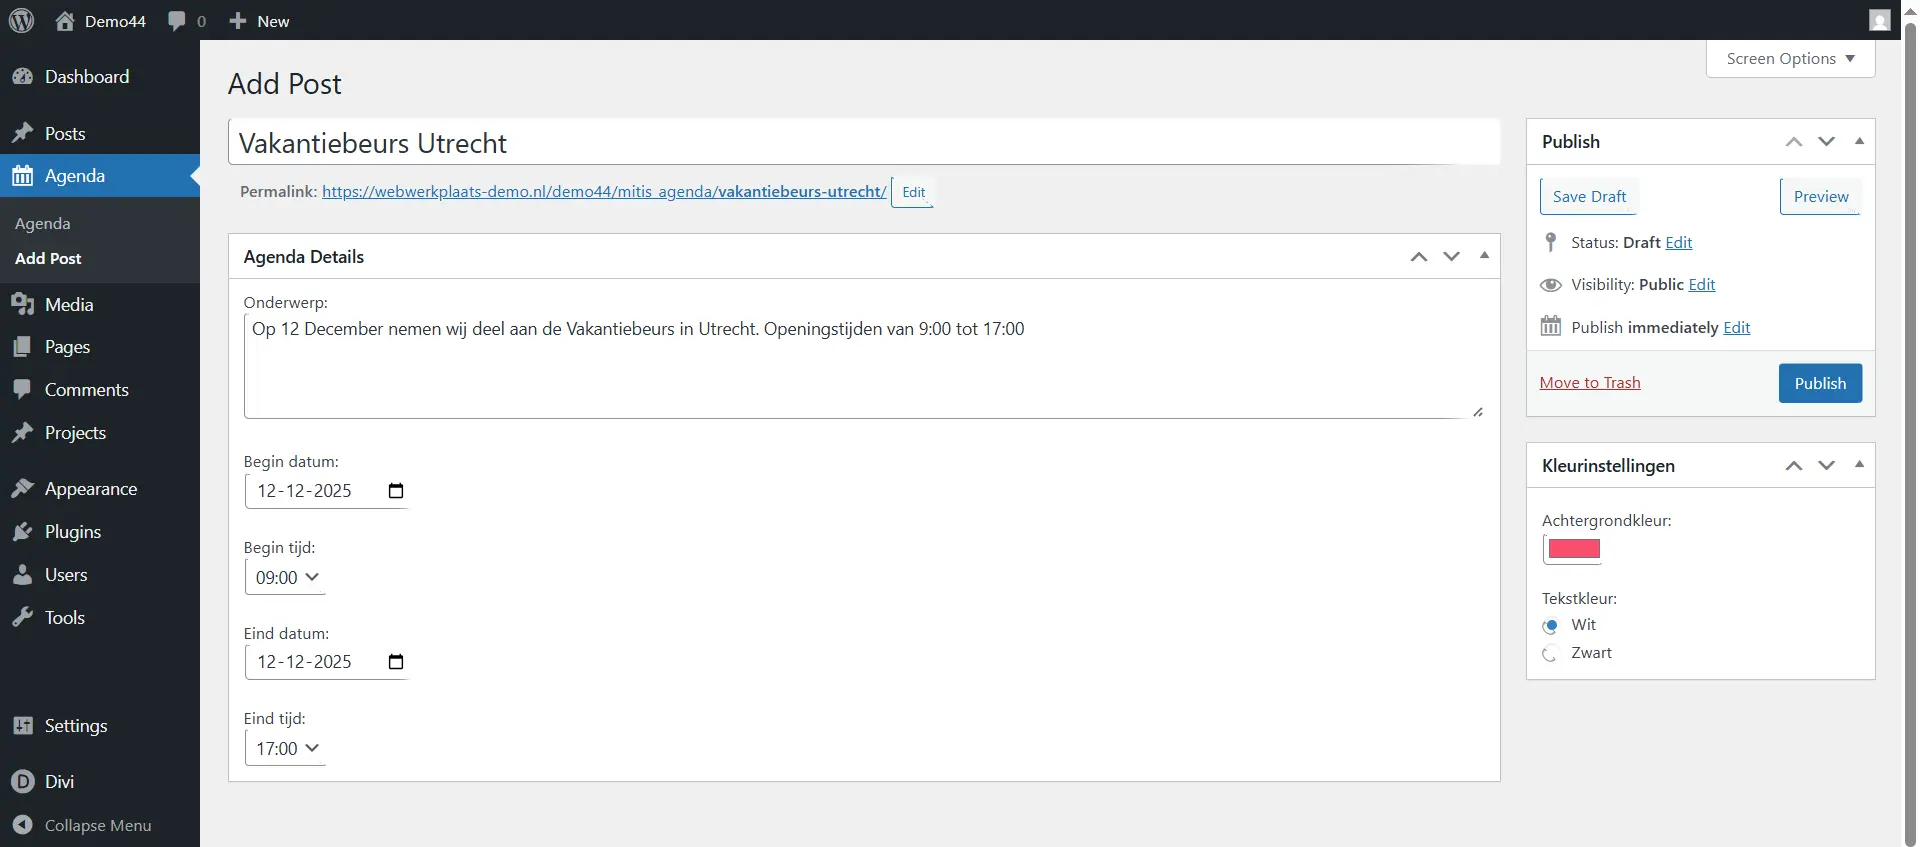The height and width of the screenshot is (847, 1920).
Task: Open the Eind tijd dropdown
Action: 286,749
